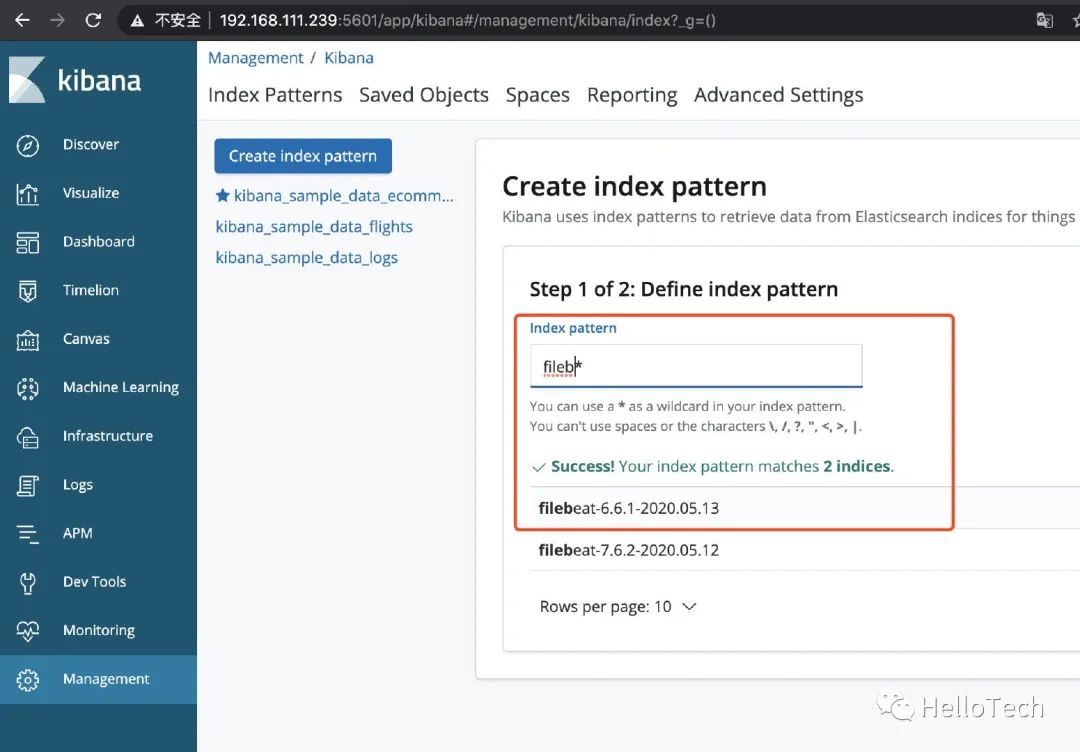Open the Advanced Settings tab

(778, 95)
